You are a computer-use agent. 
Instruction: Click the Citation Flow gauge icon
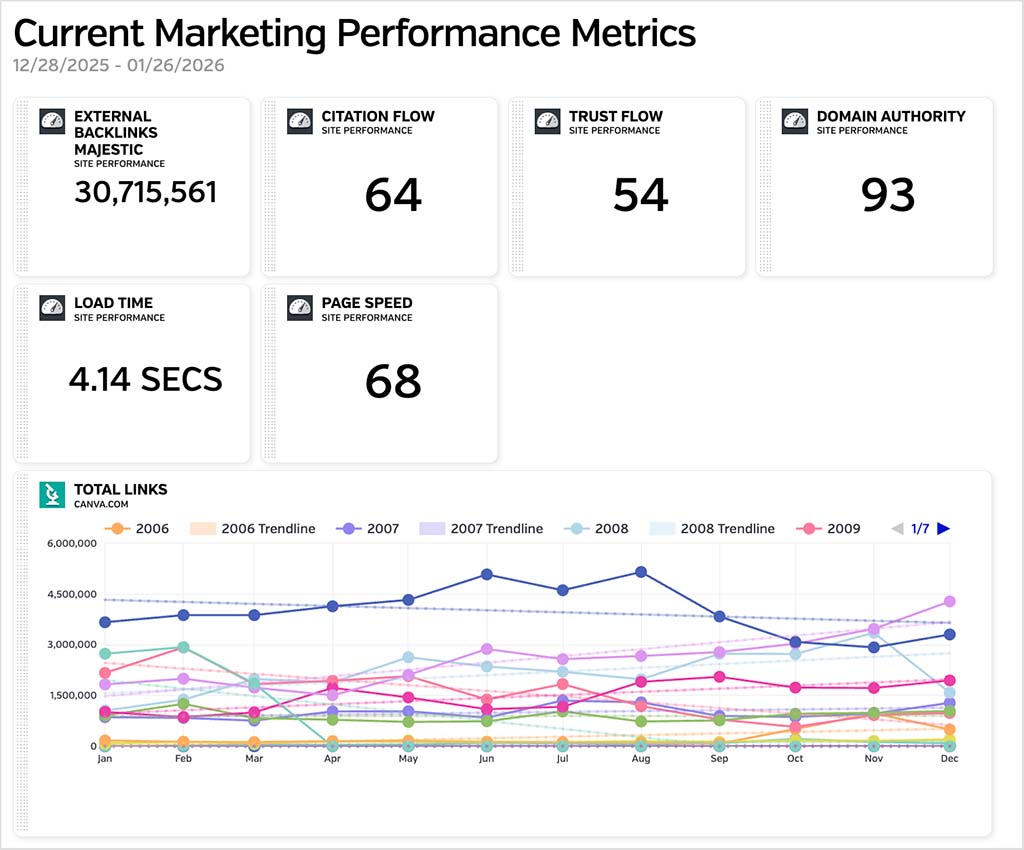[300, 122]
